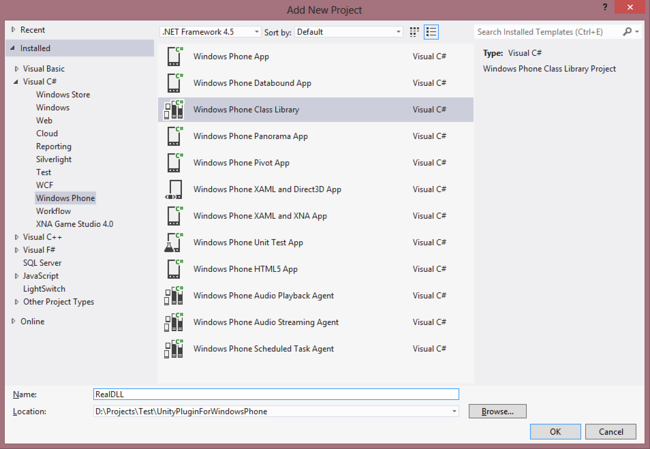Open the Location path dropdown arrow

click(x=454, y=411)
